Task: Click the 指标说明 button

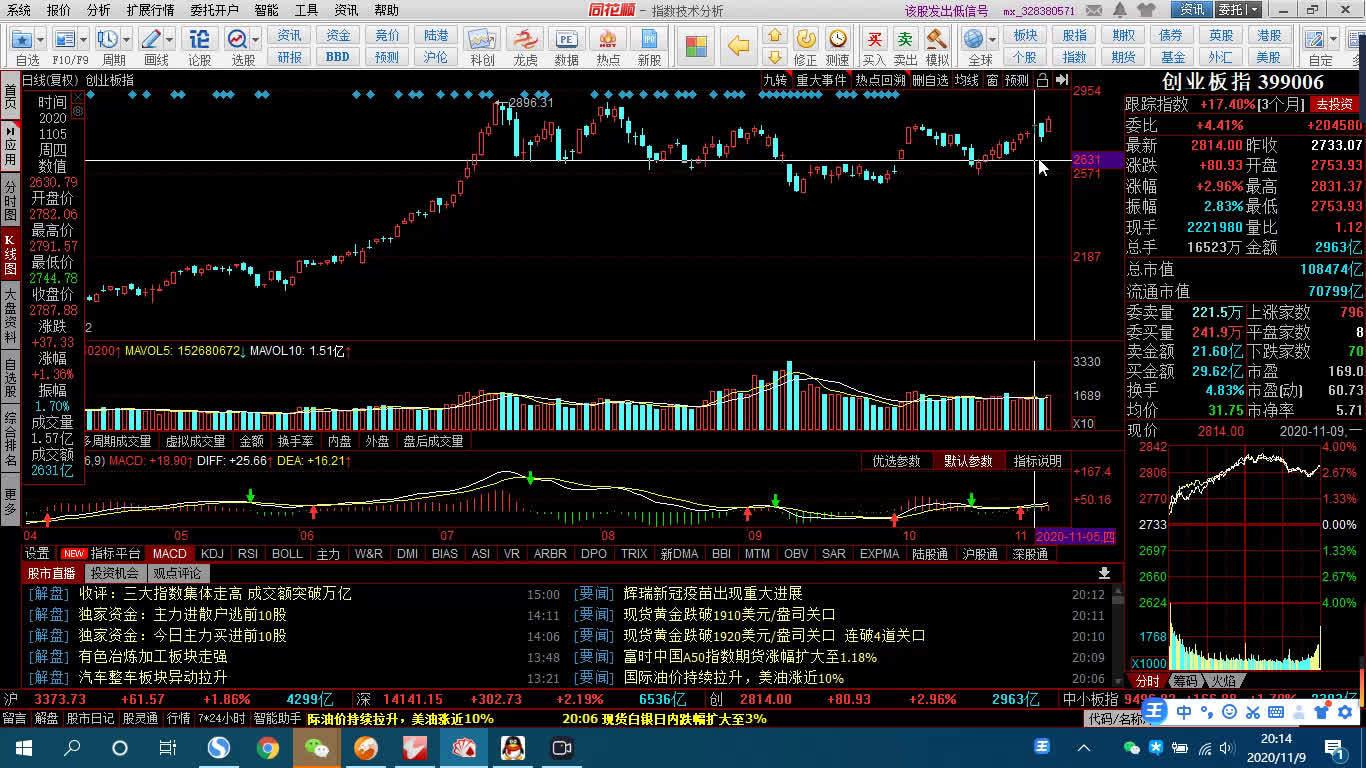Action: click(x=1037, y=461)
